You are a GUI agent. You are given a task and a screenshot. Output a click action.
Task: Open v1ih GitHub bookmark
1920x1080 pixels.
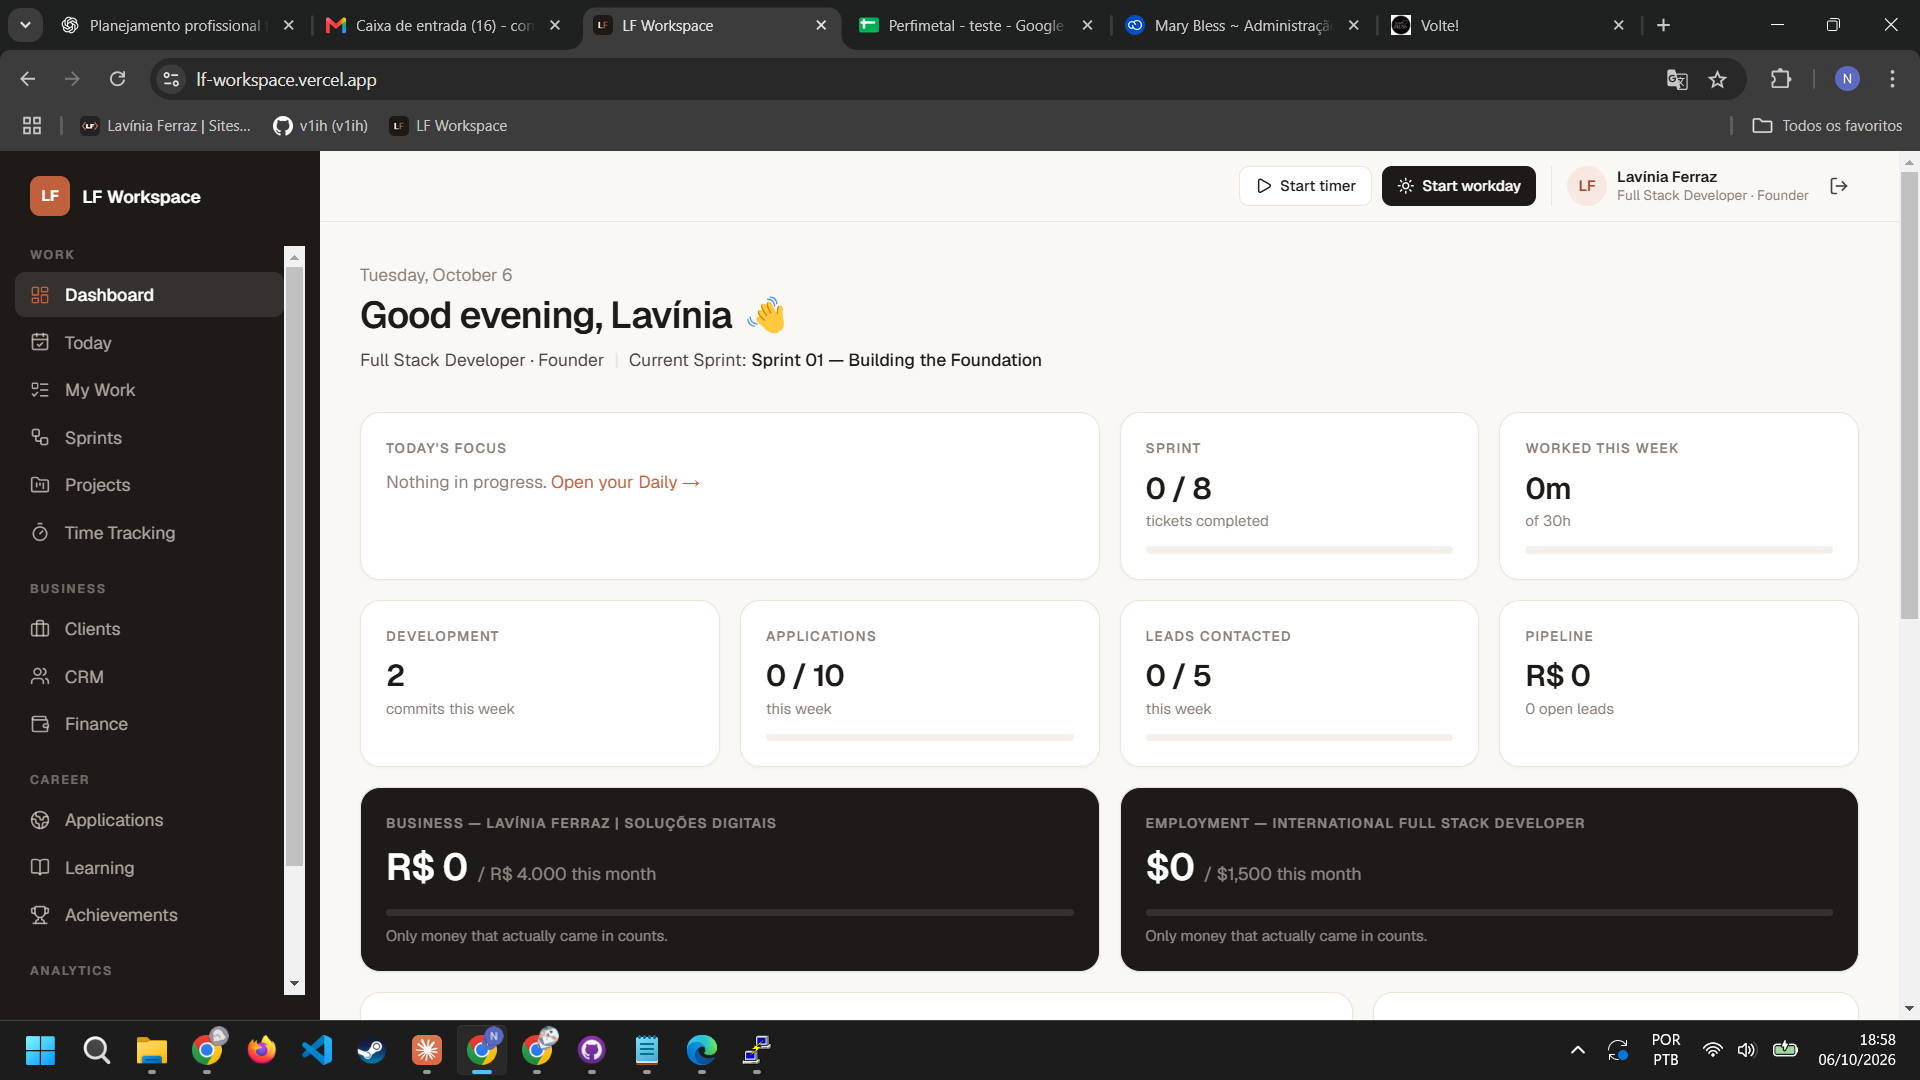[x=320, y=126]
